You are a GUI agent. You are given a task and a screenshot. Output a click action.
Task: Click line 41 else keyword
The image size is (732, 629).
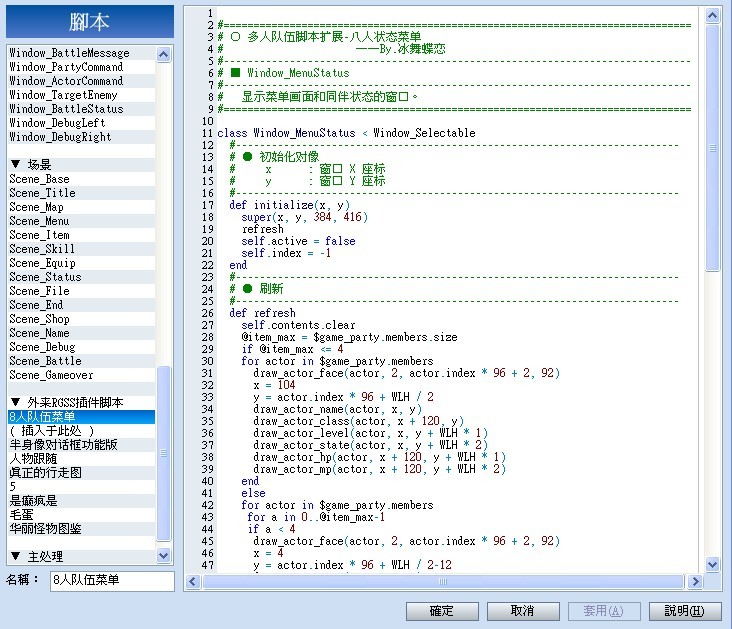pos(253,493)
